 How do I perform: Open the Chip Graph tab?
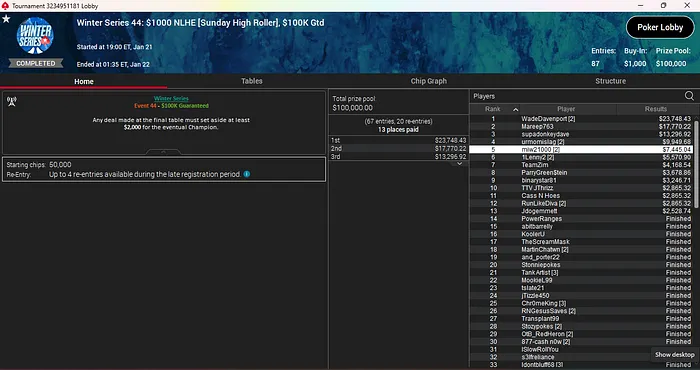429,81
